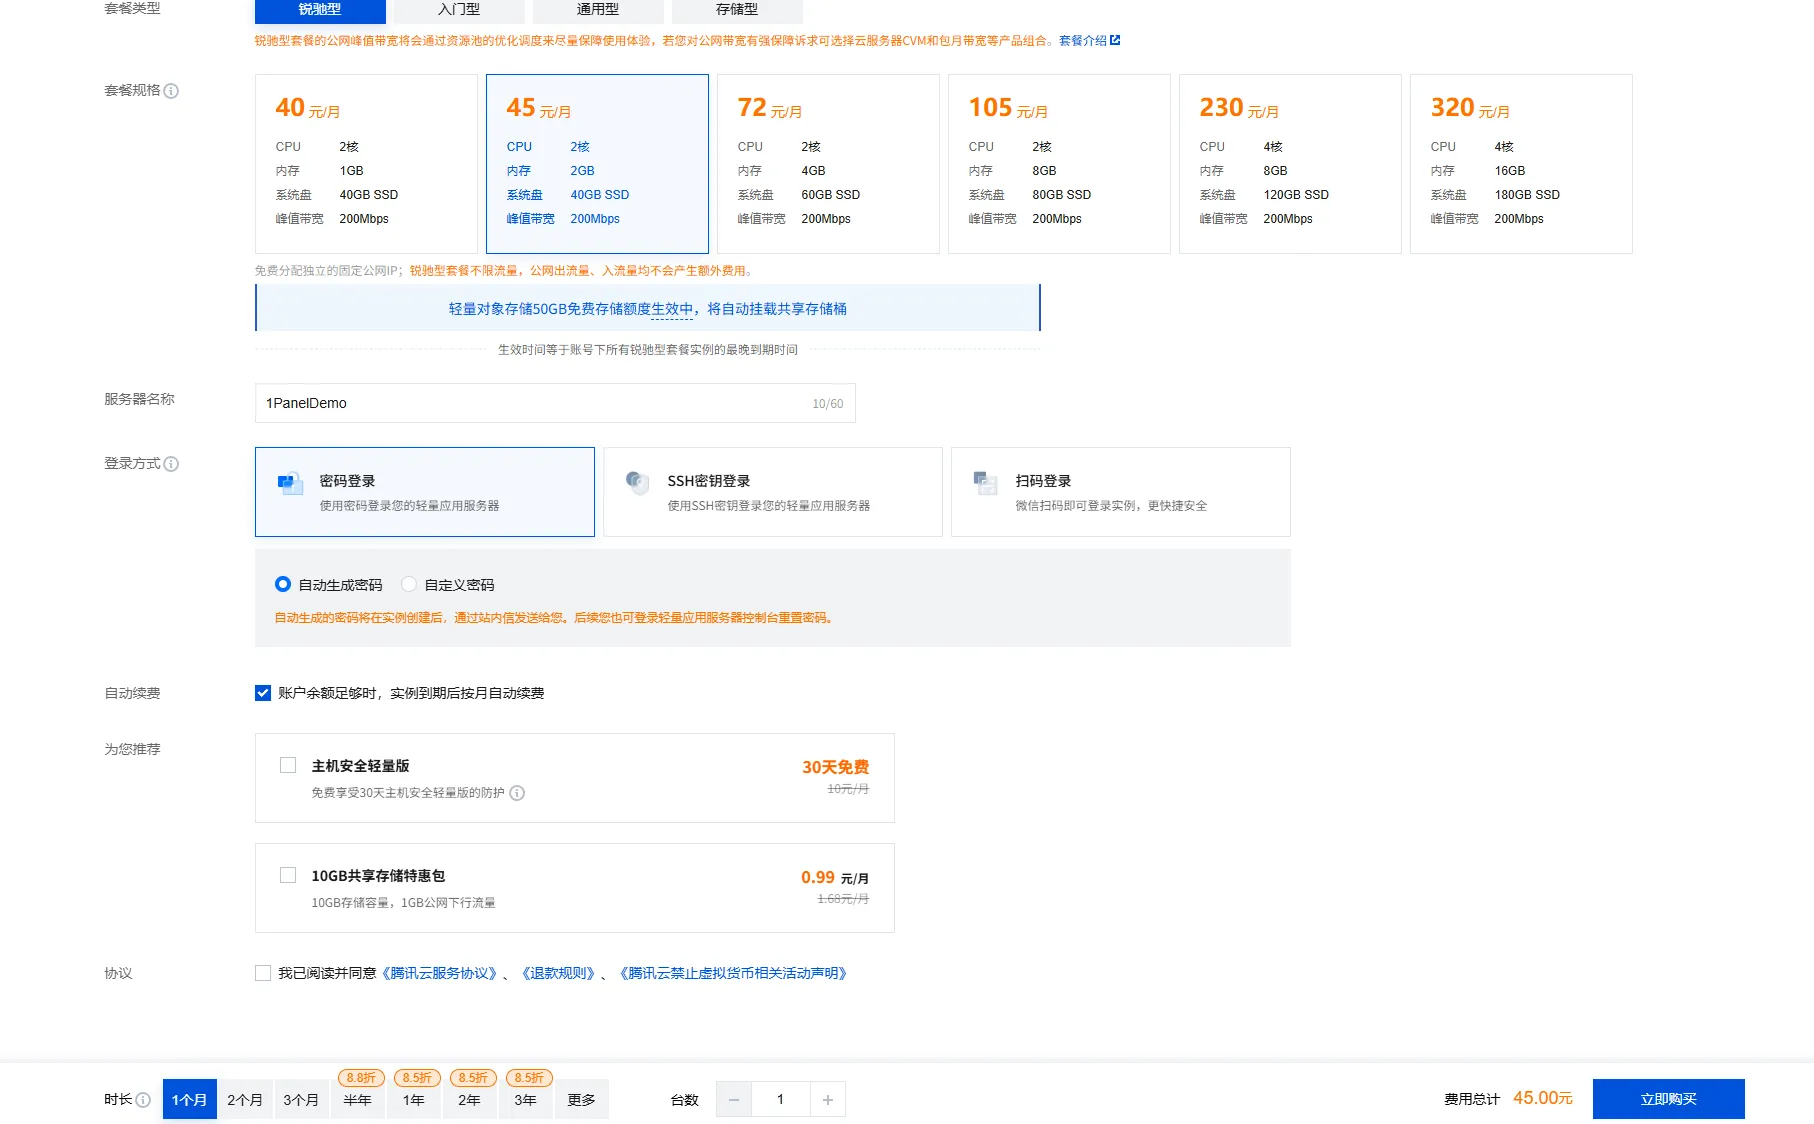Viewport: 1814px width, 1124px height.
Task: Open the 《退款规则》 link
Action: 558,973
